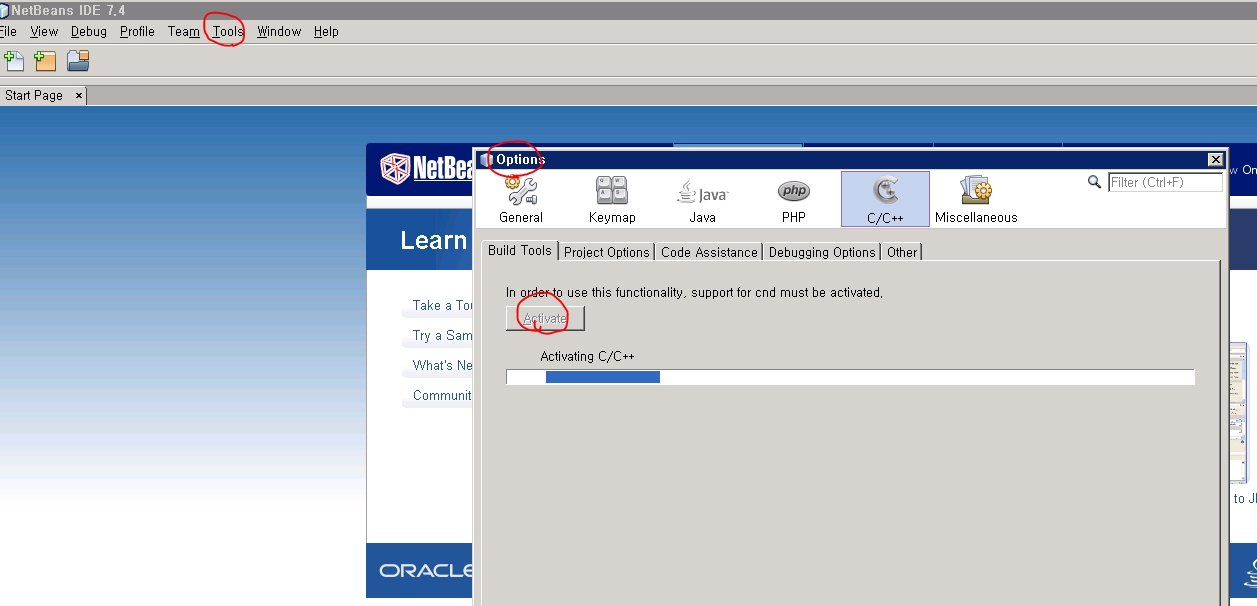Select the General options category

coord(521,199)
